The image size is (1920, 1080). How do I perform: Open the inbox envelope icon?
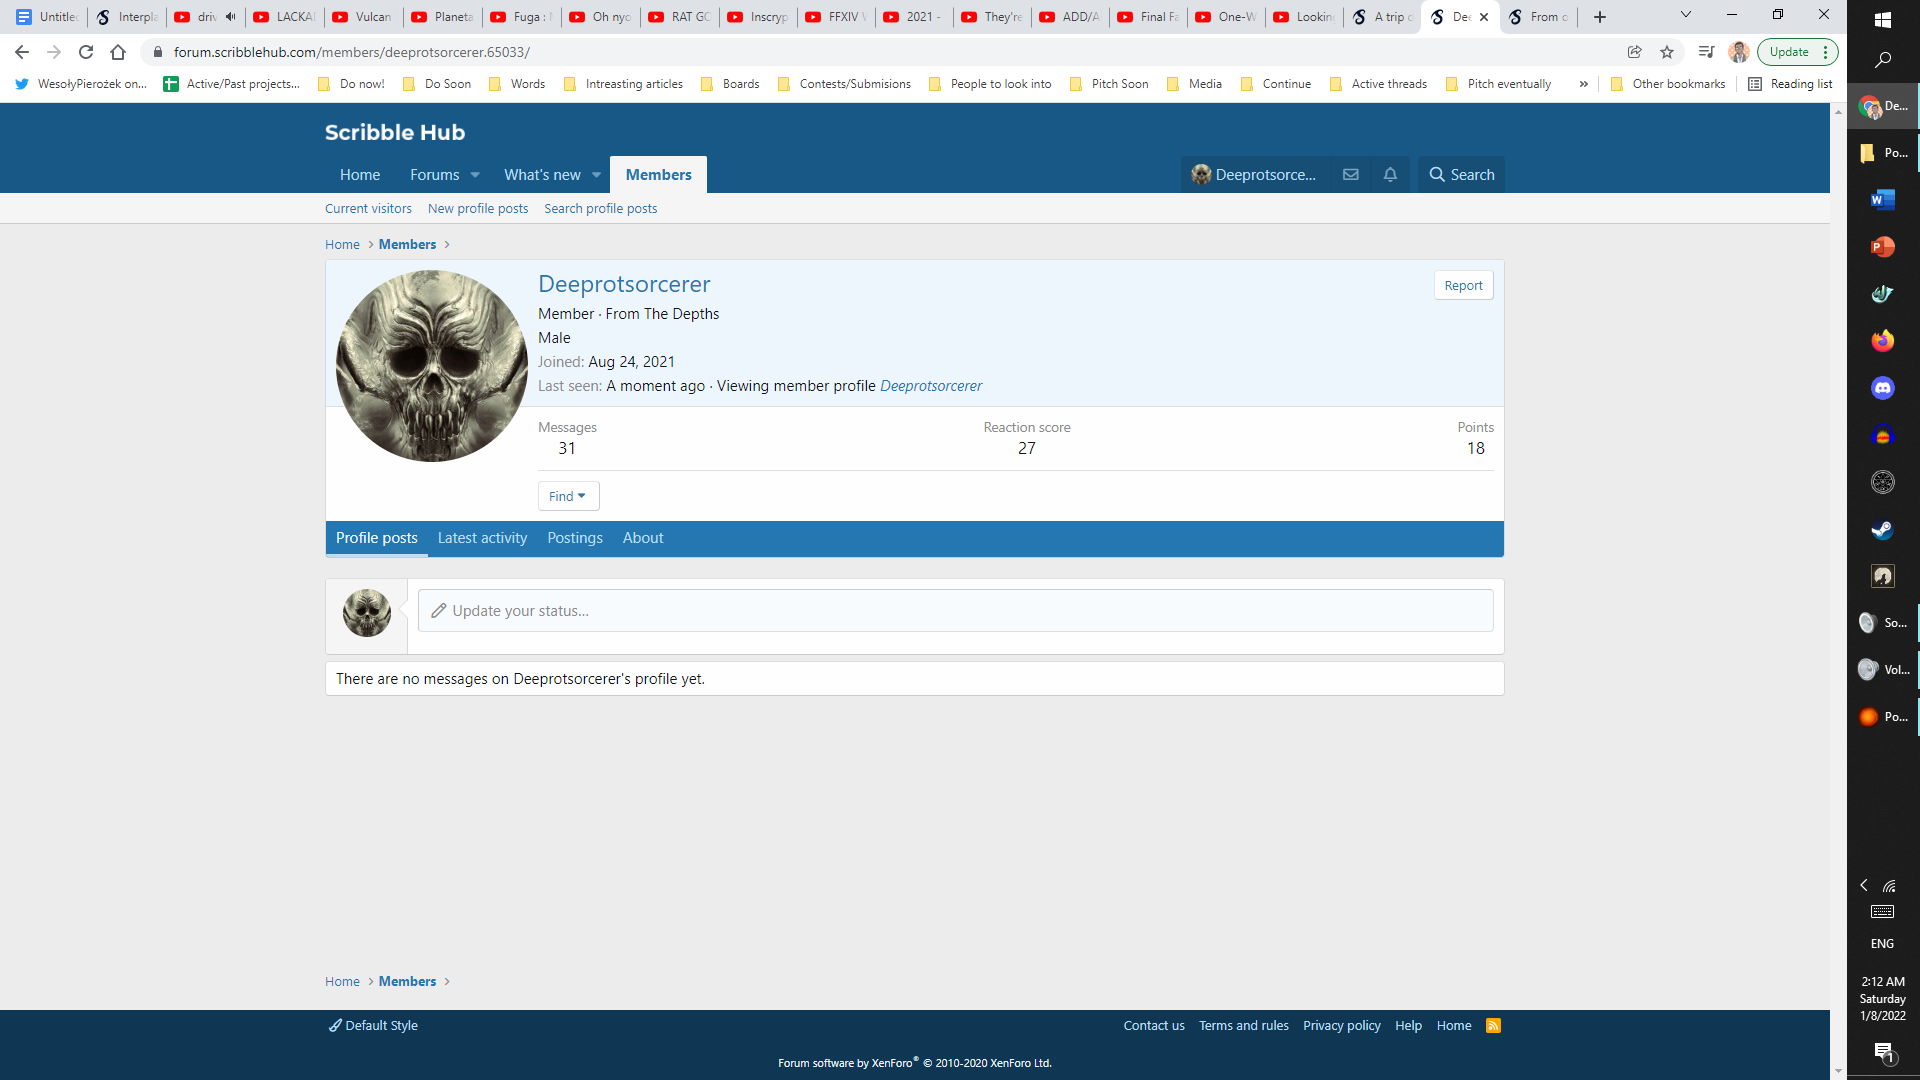tap(1350, 174)
